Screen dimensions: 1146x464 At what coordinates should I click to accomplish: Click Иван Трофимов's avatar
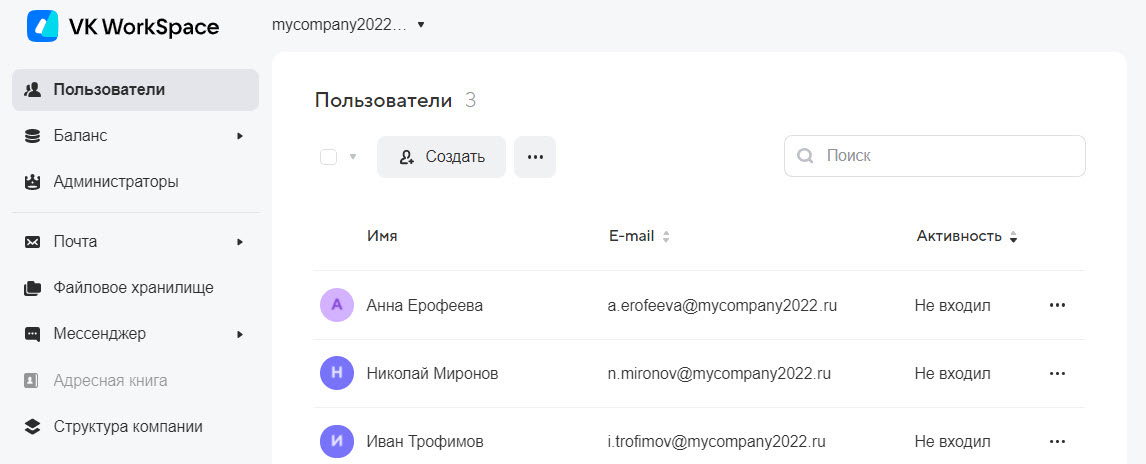pyautogui.click(x=337, y=441)
